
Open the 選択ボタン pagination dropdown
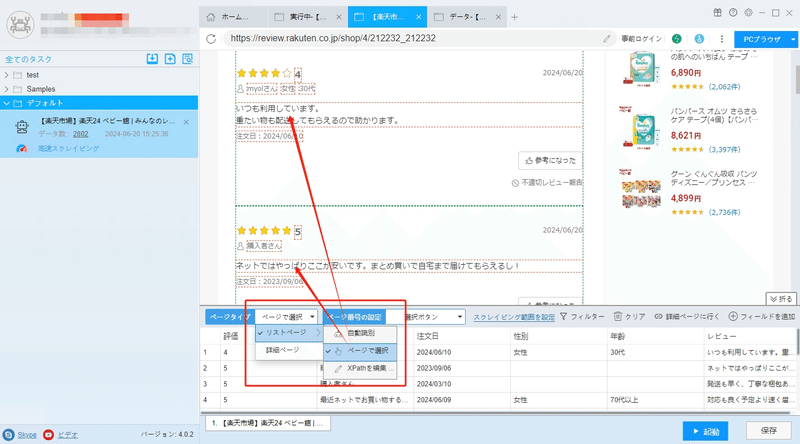pyautogui.click(x=426, y=317)
